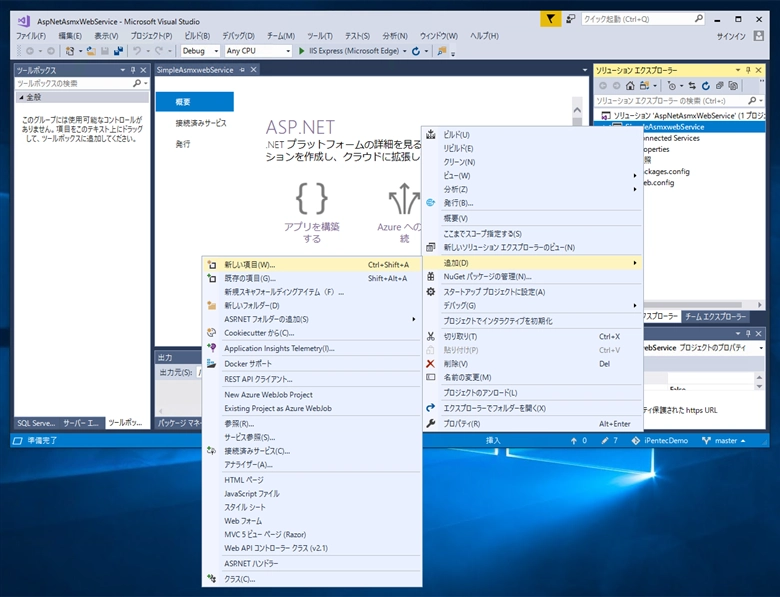780x597 pixels.
Task: Click Collapse All icon in Solution Explorer
Action: [x=719, y=86]
